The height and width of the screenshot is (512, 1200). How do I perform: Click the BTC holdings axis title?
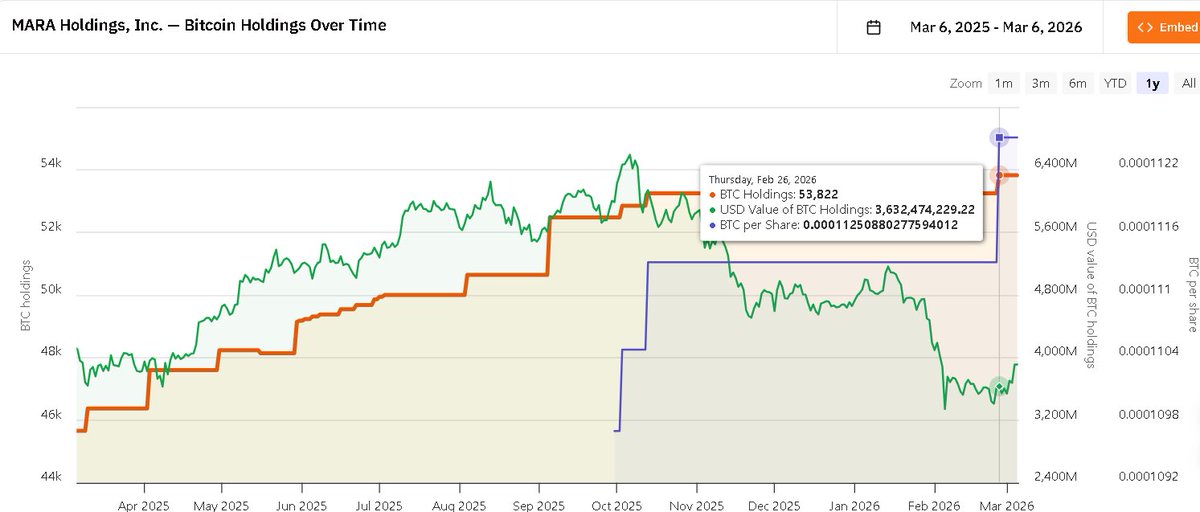point(25,296)
